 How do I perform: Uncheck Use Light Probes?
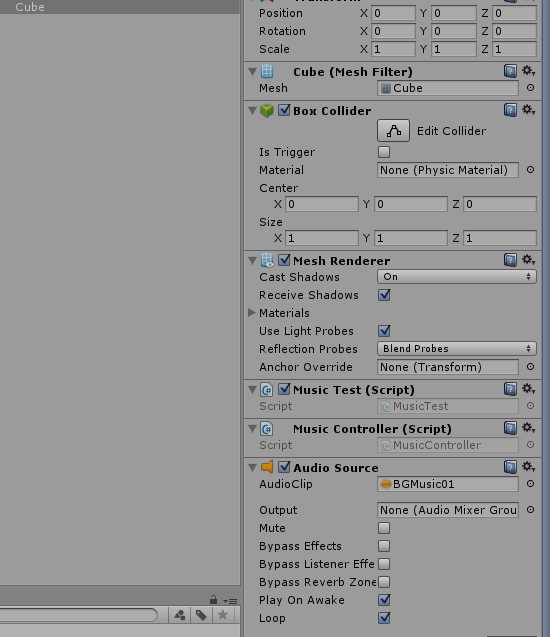point(384,331)
